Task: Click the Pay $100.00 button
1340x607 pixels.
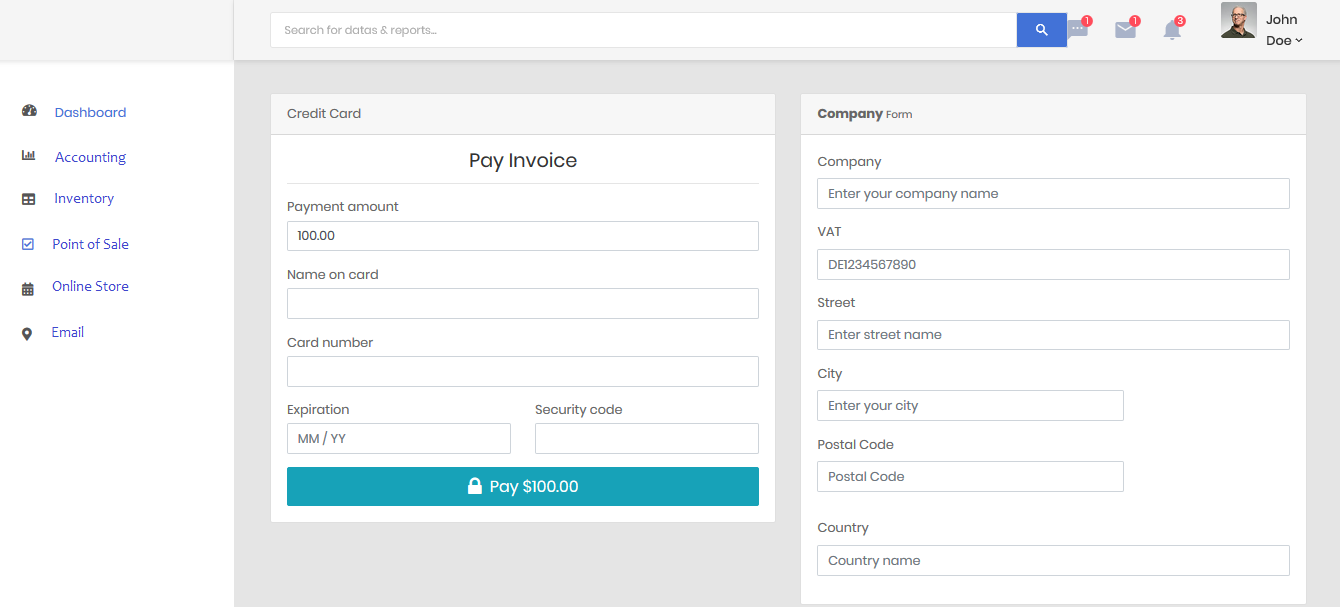Action: click(523, 486)
